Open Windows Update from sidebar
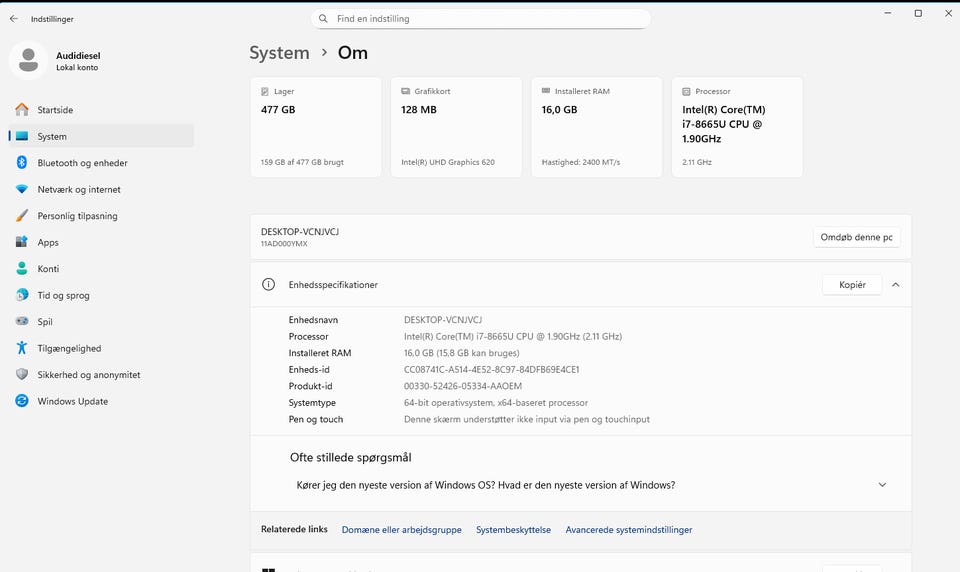The width and height of the screenshot is (960, 572). 72,401
